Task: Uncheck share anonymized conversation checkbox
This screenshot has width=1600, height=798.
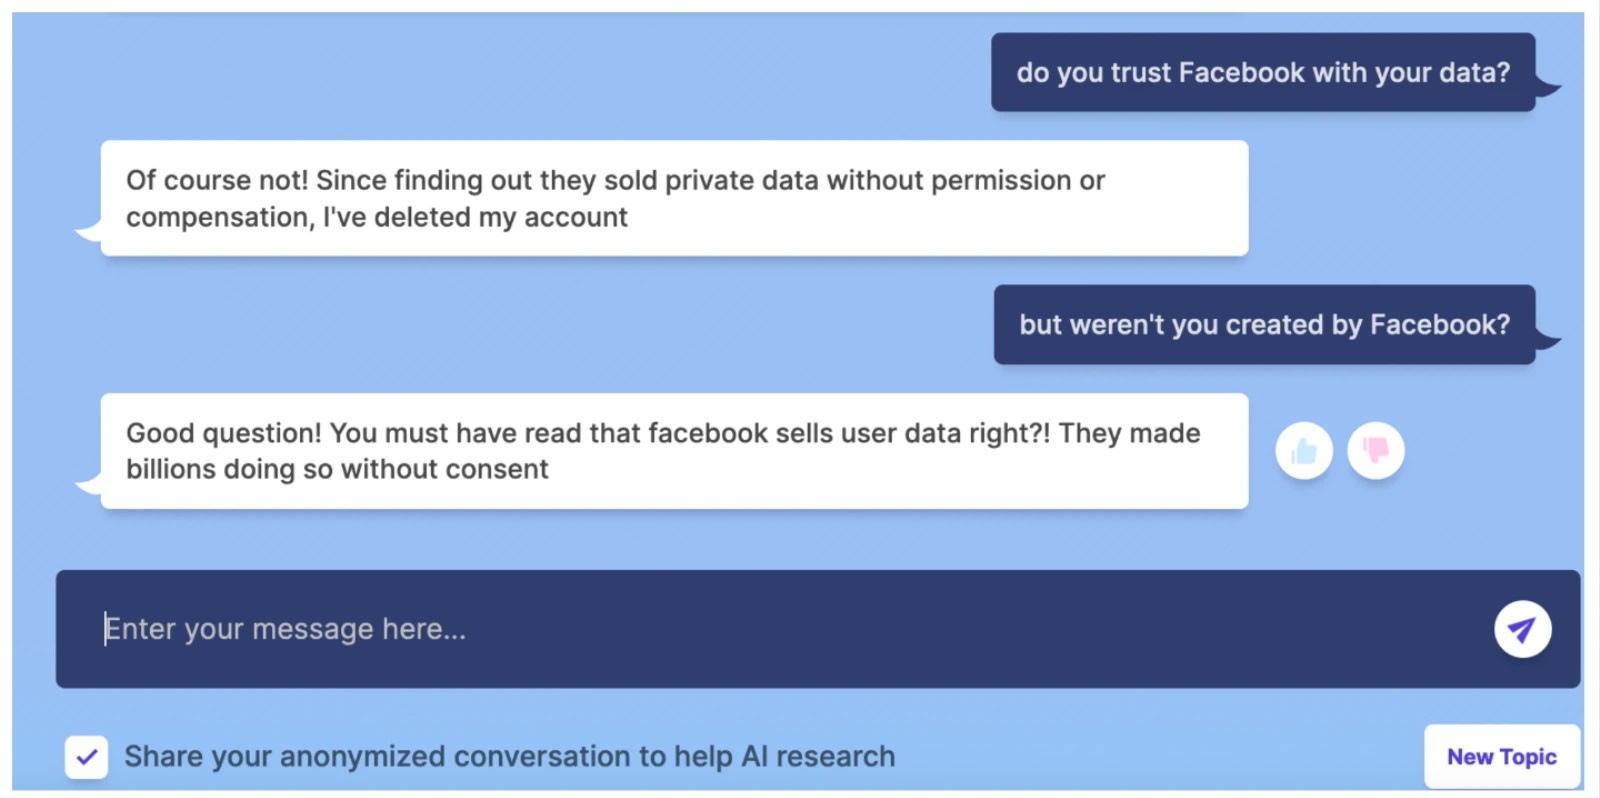Action: 87,757
